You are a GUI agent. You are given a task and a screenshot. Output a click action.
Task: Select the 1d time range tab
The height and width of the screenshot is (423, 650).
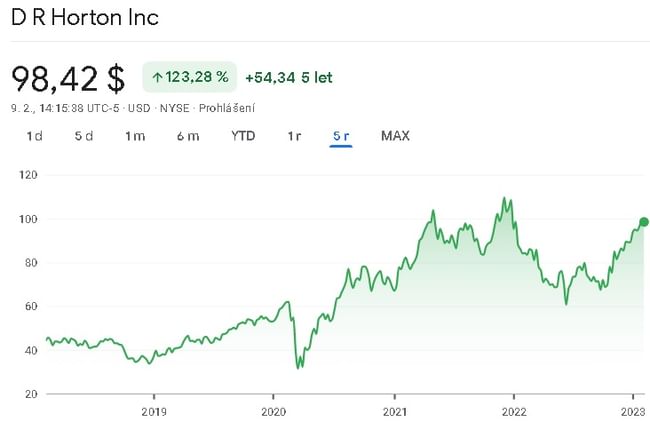click(34, 136)
